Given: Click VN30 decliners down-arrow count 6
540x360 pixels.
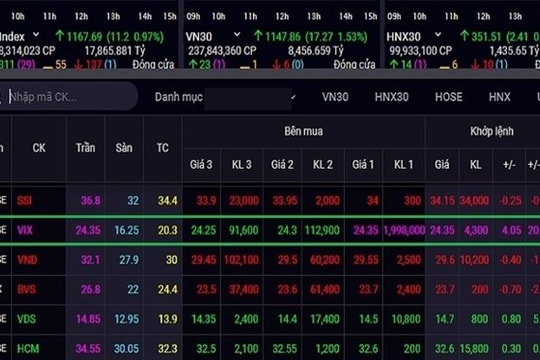Looking at the screenshot, I should click(281, 64).
